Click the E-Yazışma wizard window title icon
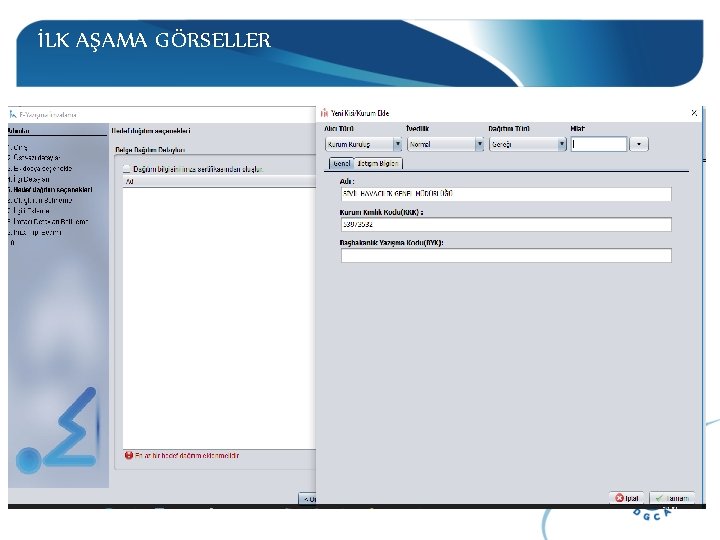 click(x=13, y=114)
